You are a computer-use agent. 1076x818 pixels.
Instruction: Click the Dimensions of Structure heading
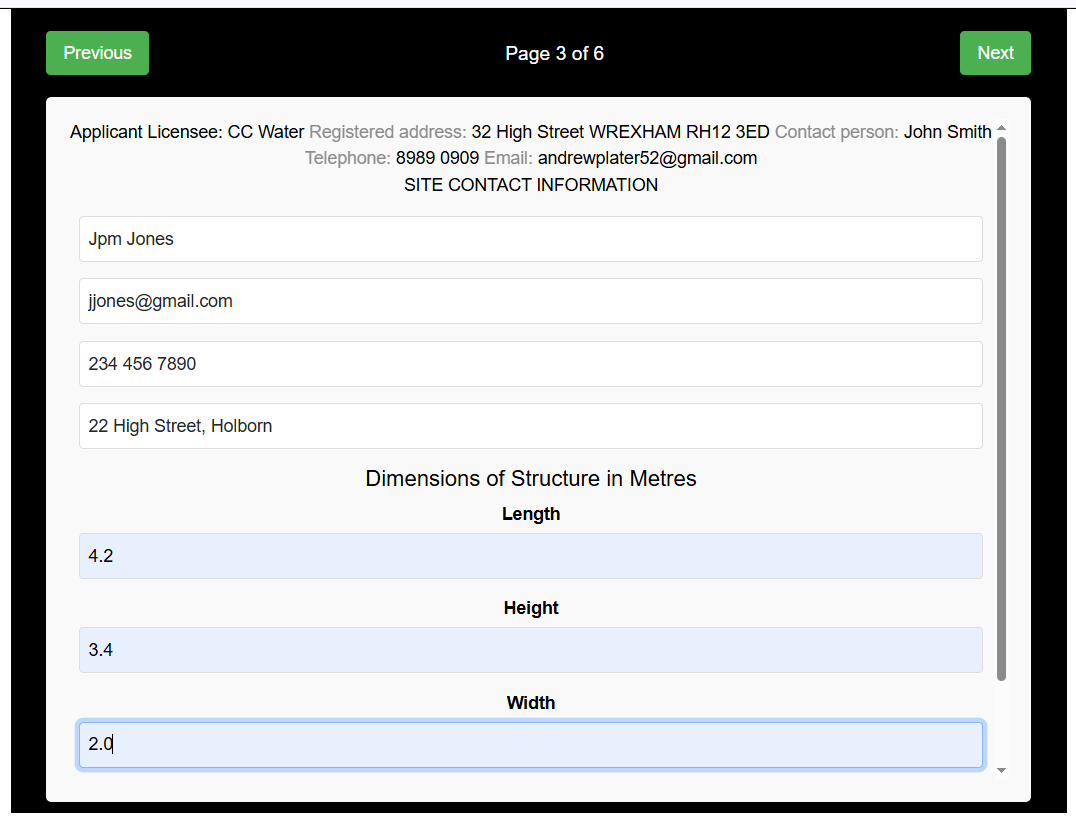pyautogui.click(x=530, y=478)
